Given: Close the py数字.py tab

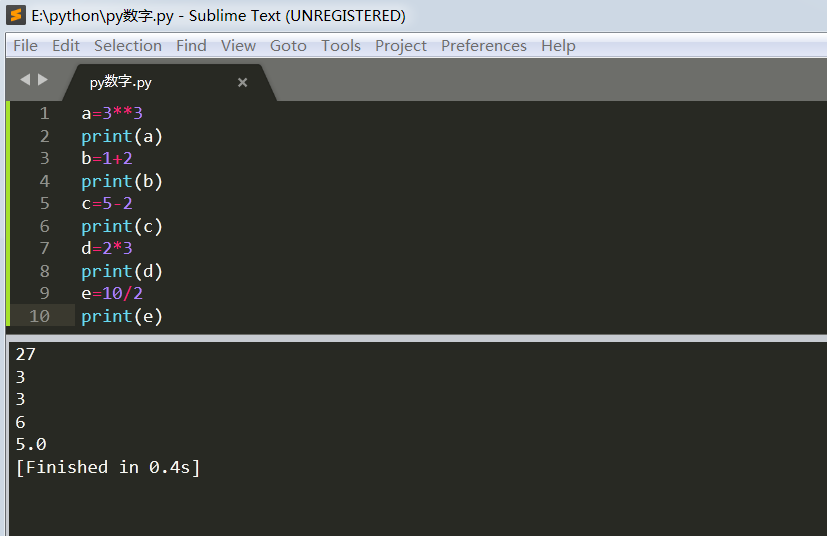Looking at the screenshot, I should (243, 82).
